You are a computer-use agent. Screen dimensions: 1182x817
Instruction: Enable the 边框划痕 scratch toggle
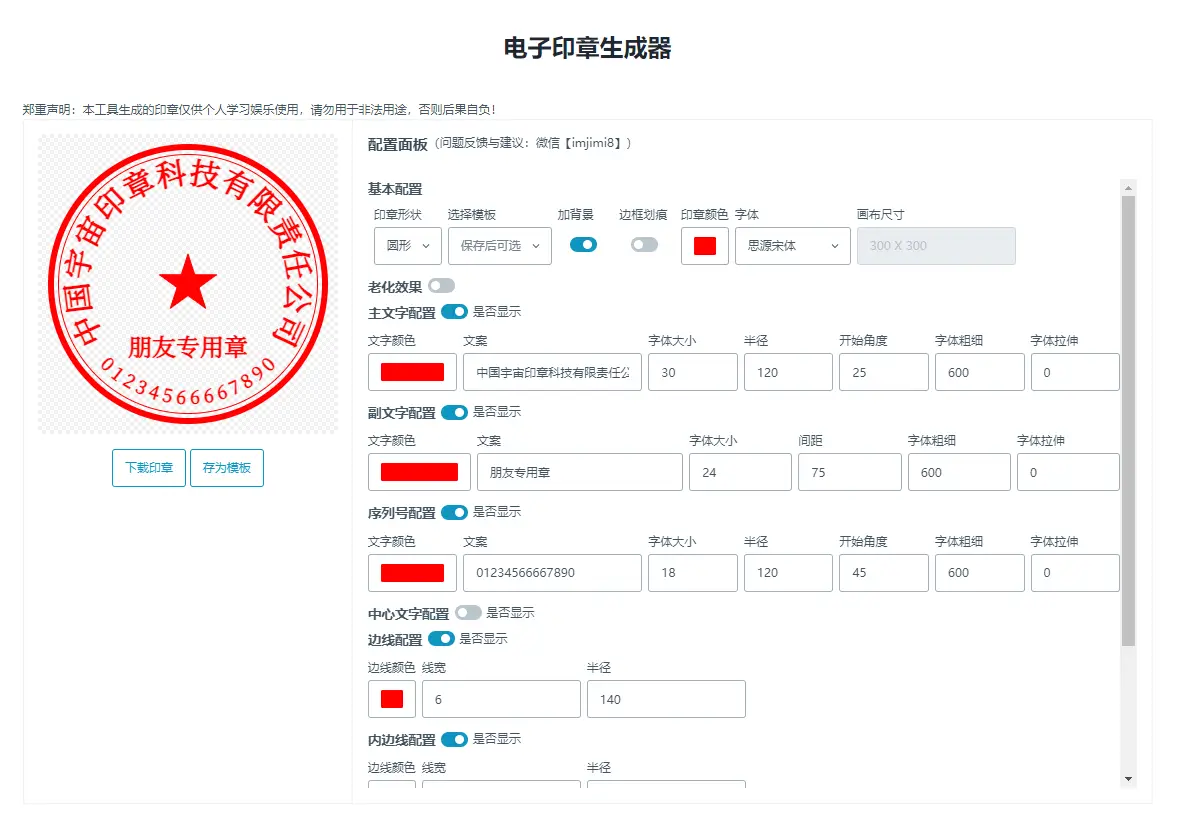click(644, 244)
